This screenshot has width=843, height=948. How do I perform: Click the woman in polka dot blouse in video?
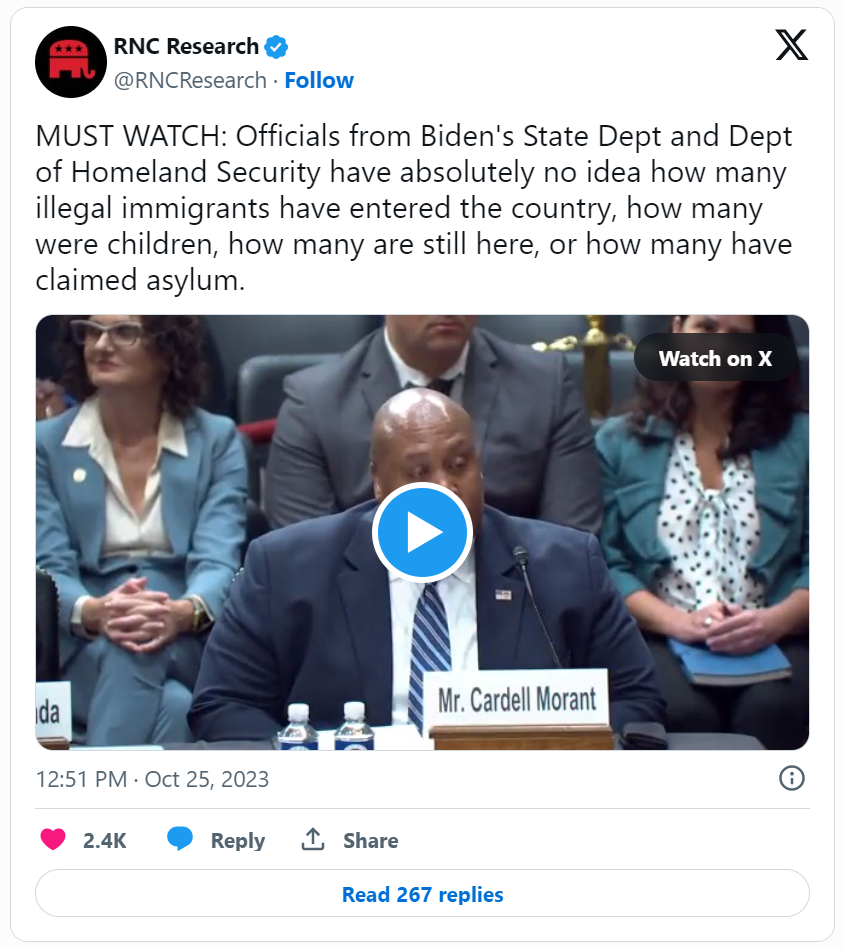point(705,532)
